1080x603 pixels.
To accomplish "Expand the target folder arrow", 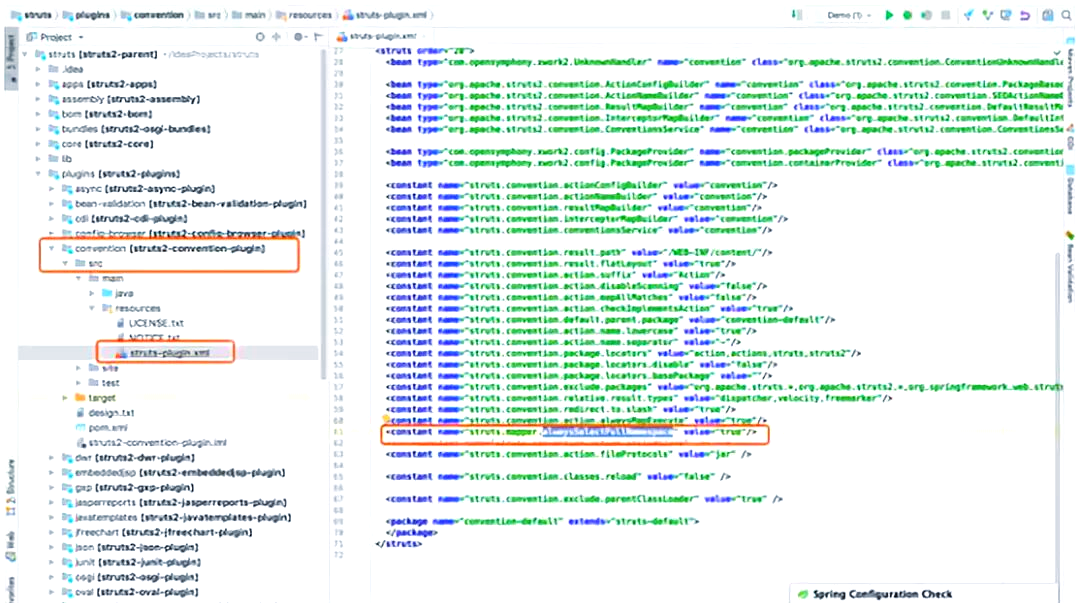I will [x=65, y=398].
